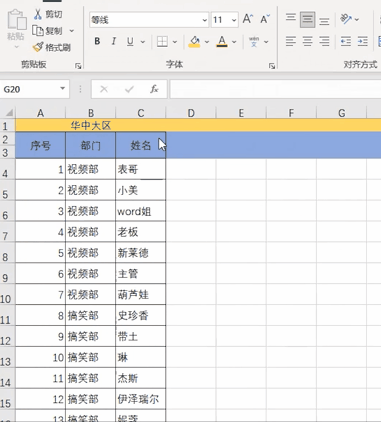Select column A header
The height and width of the screenshot is (422, 381).
click(40, 113)
